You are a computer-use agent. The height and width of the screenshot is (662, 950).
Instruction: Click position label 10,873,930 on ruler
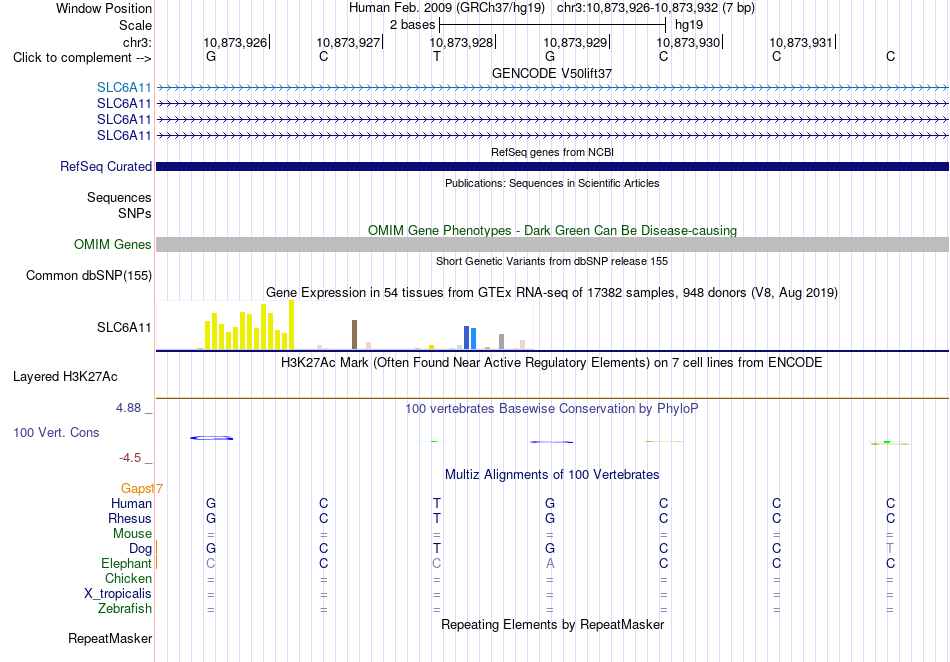(x=688, y=42)
